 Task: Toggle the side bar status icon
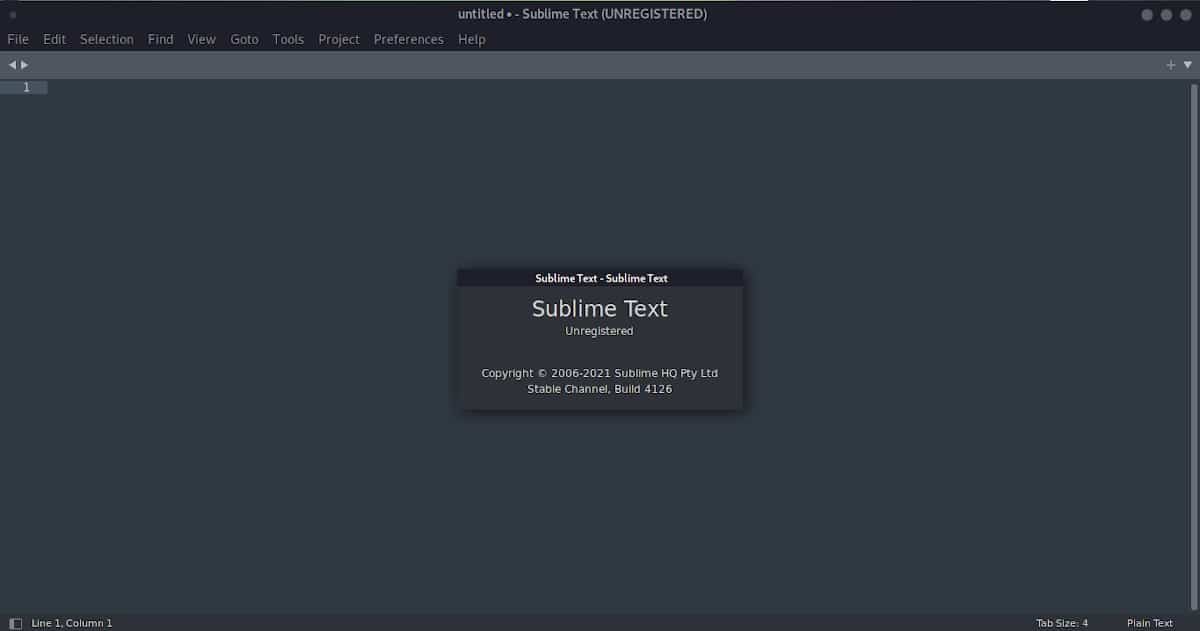click(x=15, y=623)
